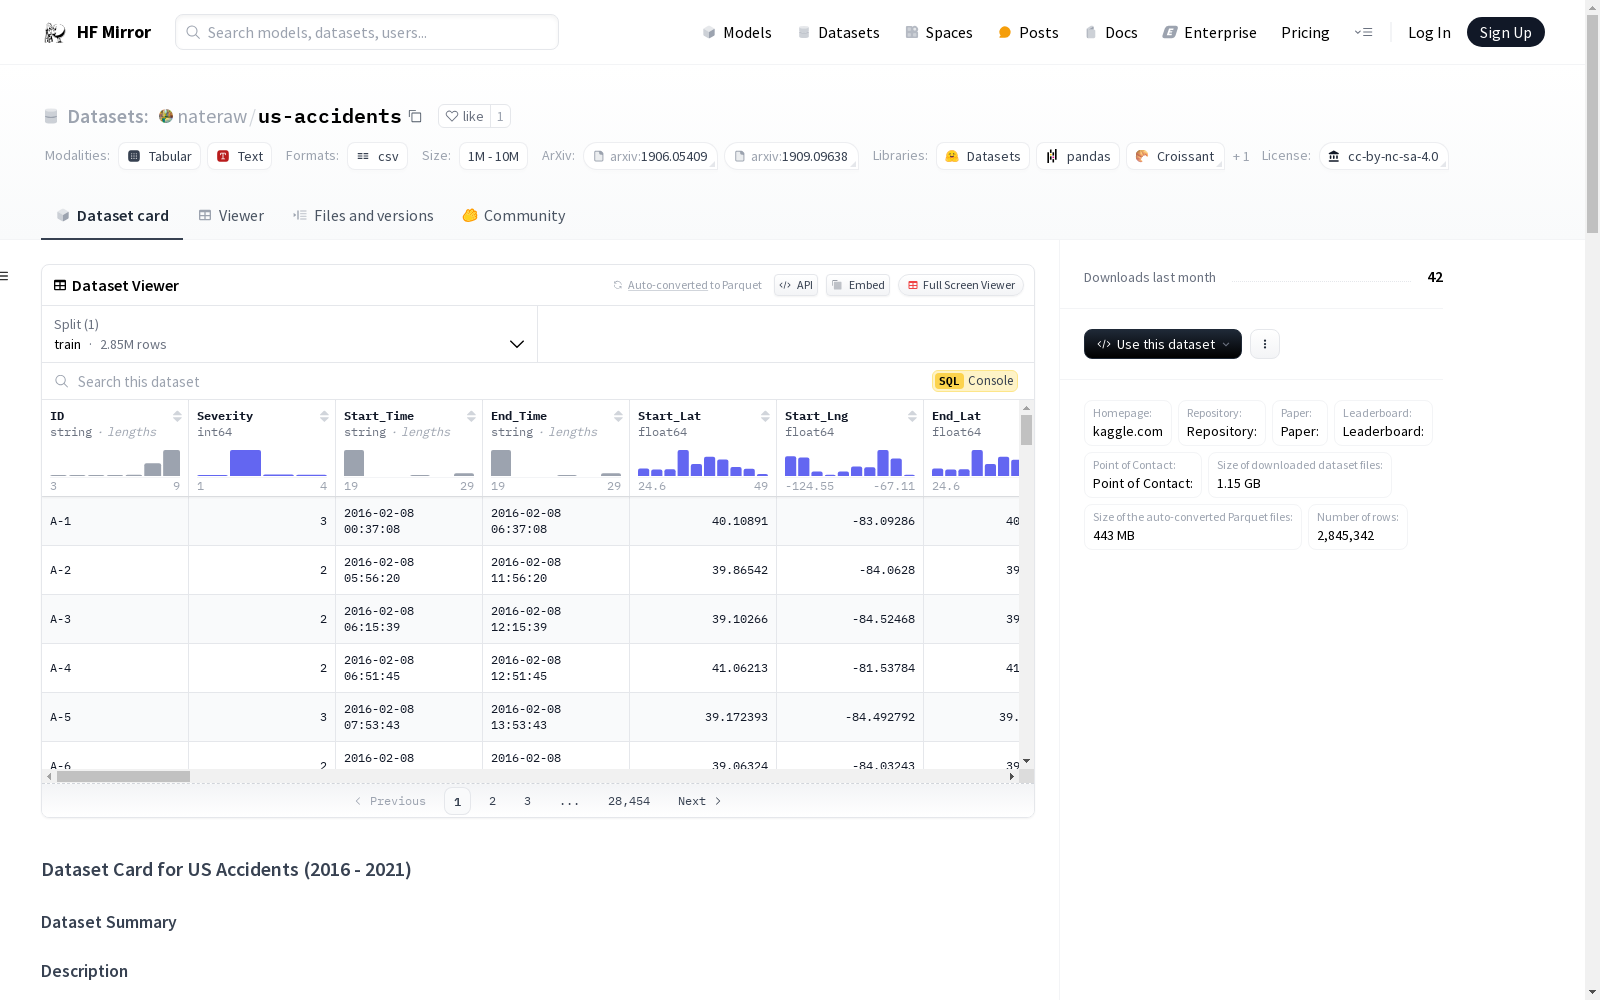The image size is (1600, 1000).
Task: Open Datasets in top navigation
Action: pyautogui.click(x=838, y=33)
